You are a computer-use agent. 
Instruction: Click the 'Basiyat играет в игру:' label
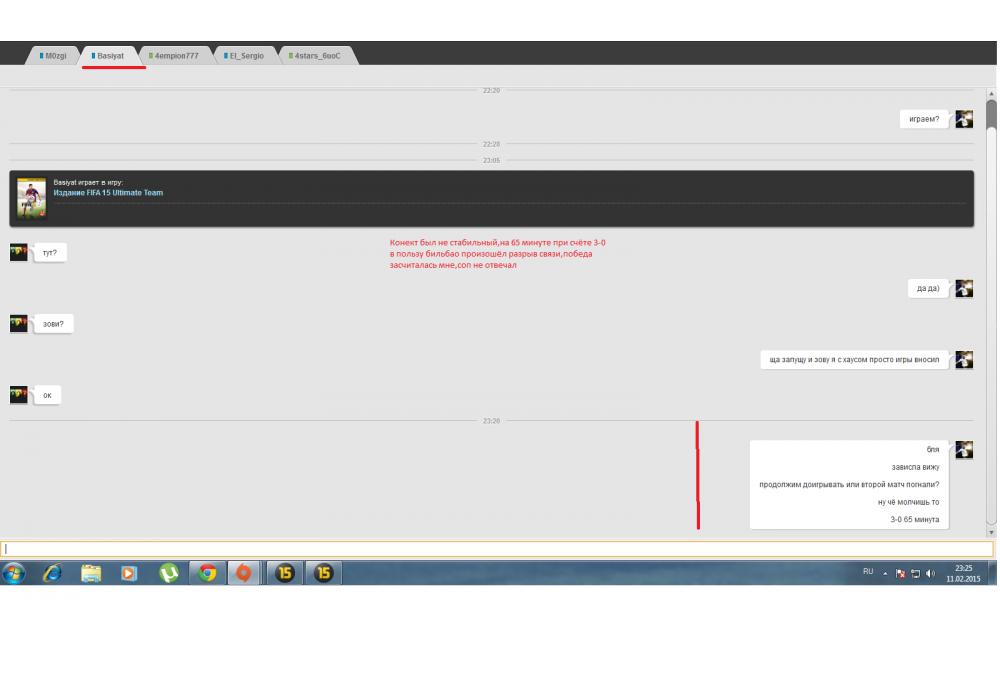[x=88, y=182]
